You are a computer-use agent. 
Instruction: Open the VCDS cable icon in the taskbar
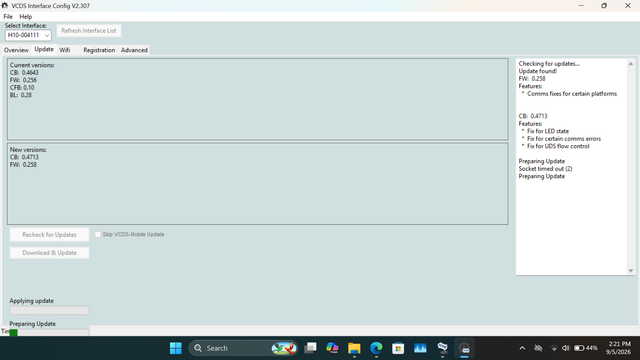pyautogui.click(x=442, y=348)
